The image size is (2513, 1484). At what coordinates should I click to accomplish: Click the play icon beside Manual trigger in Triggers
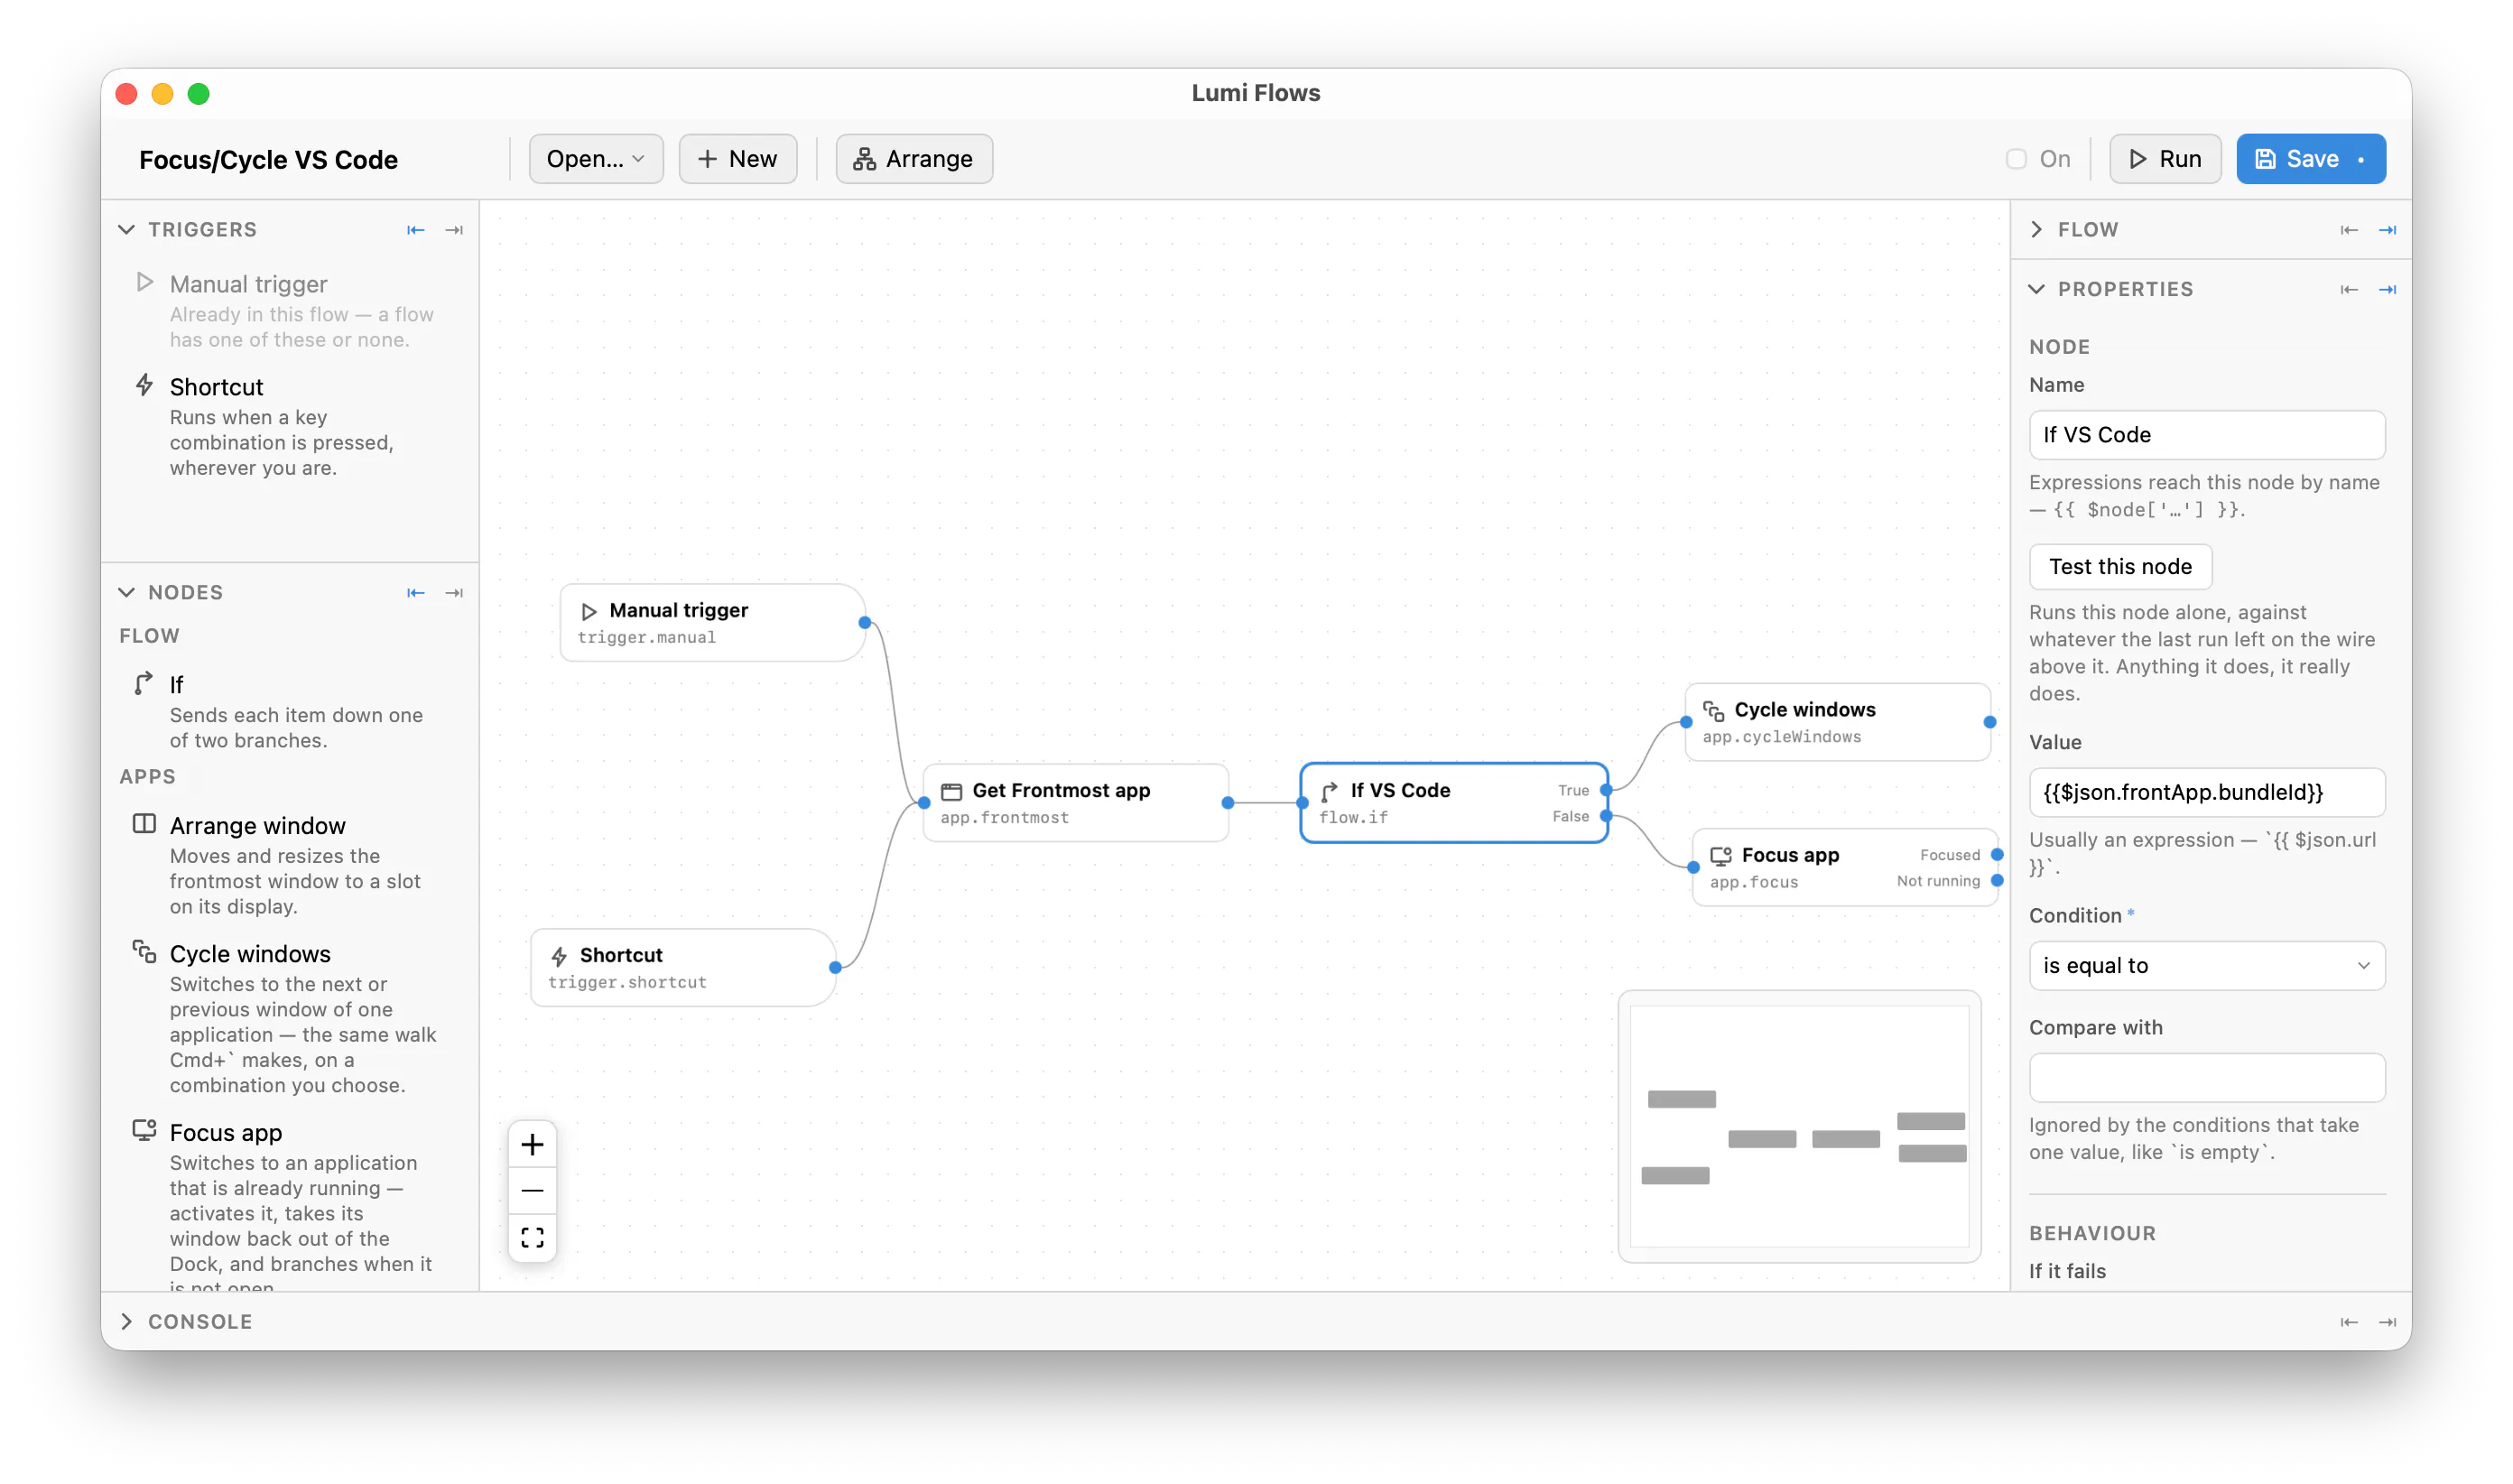tap(145, 283)
